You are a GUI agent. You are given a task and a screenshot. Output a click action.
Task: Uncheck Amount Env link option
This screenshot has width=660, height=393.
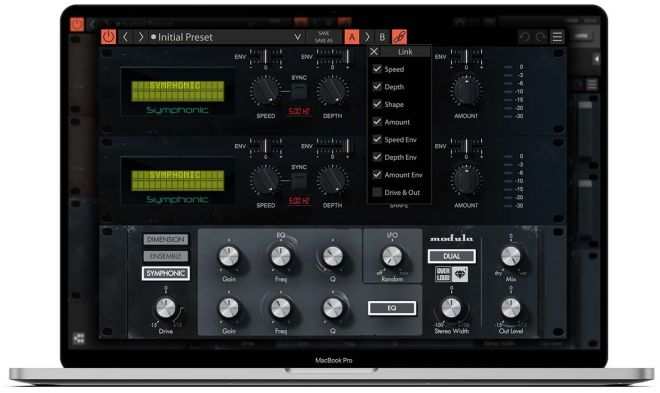377,175
